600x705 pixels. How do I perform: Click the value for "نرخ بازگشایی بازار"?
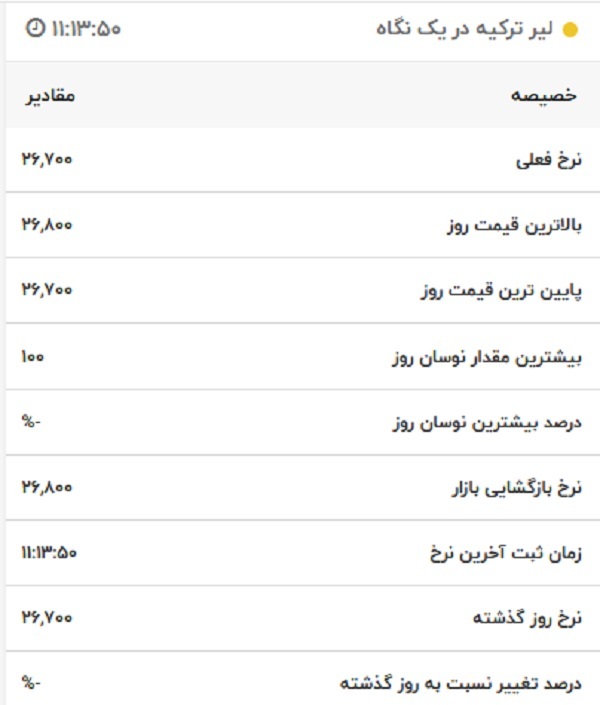coord(47,486)
